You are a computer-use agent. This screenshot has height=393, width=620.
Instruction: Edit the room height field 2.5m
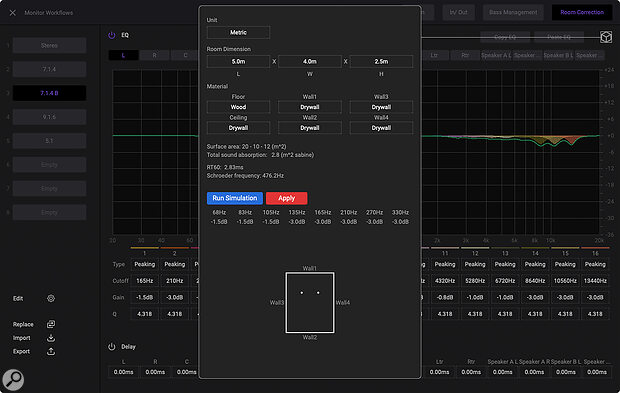coord(381,62)
